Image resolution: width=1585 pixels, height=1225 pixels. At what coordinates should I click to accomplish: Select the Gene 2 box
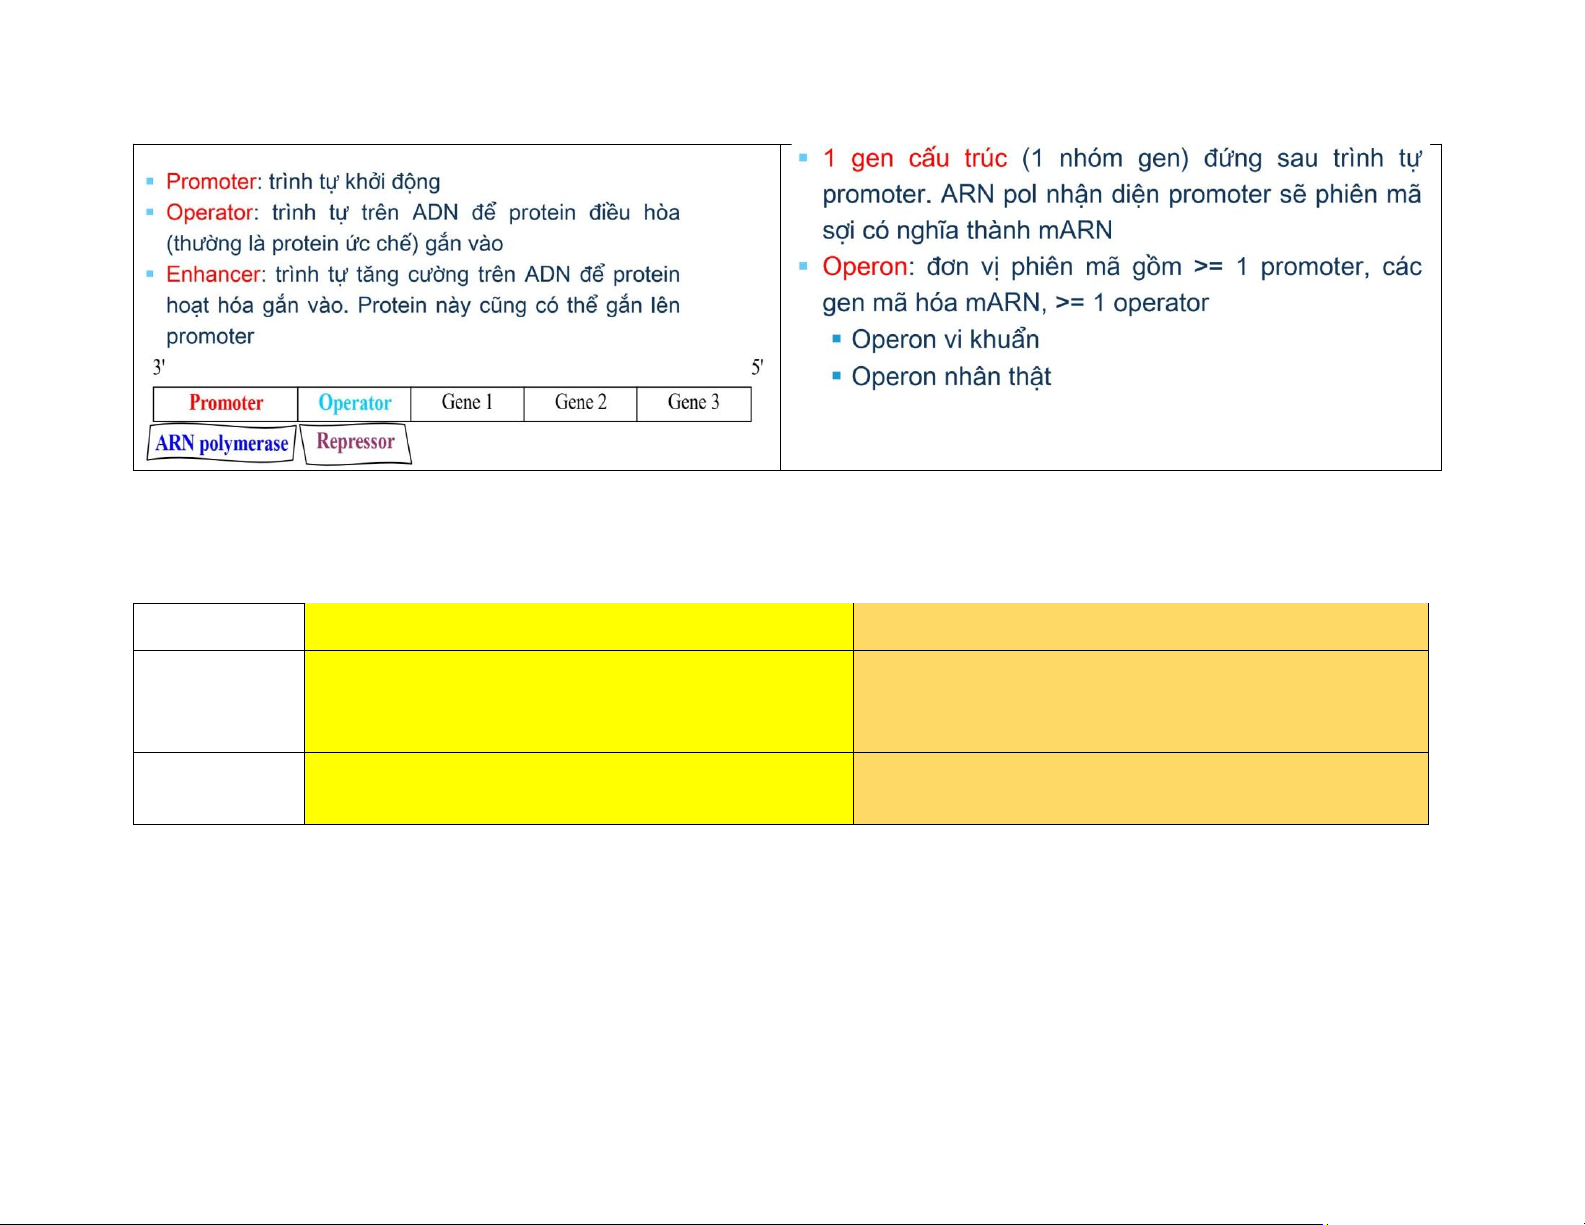tap(580, 403)
